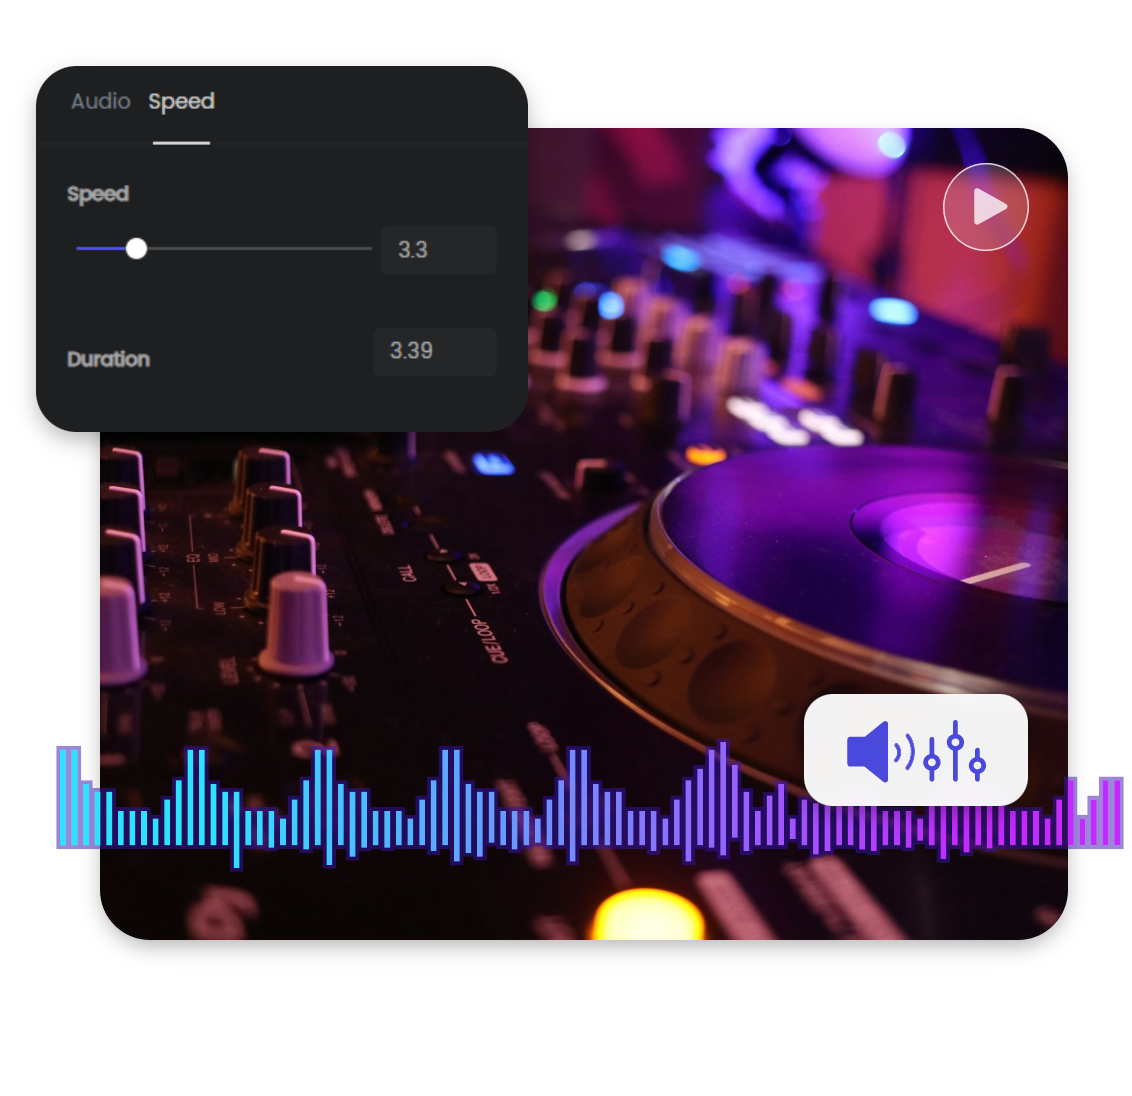This screenshot has height=1096, width=1132.
Task: Click the Speed value field showing 3.3
Action: [x=438, y=250]
